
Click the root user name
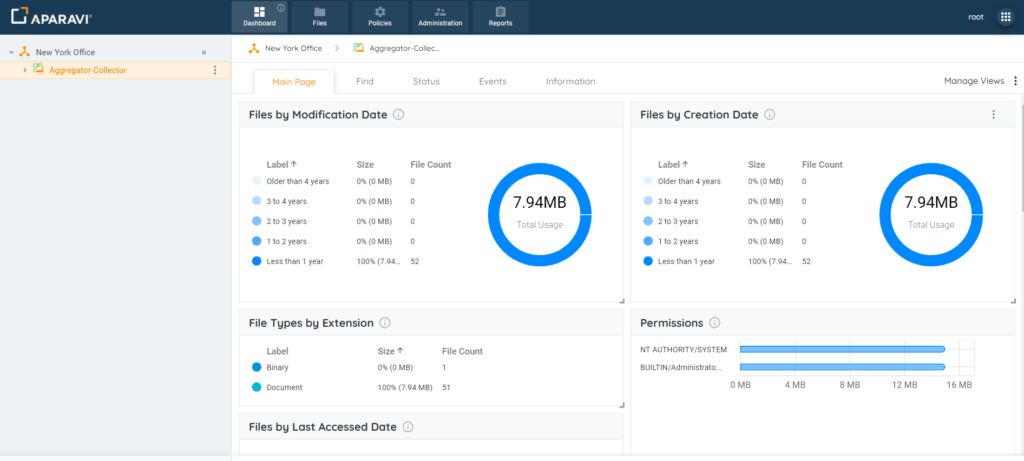pyautogui.click(x=976, y=17)
